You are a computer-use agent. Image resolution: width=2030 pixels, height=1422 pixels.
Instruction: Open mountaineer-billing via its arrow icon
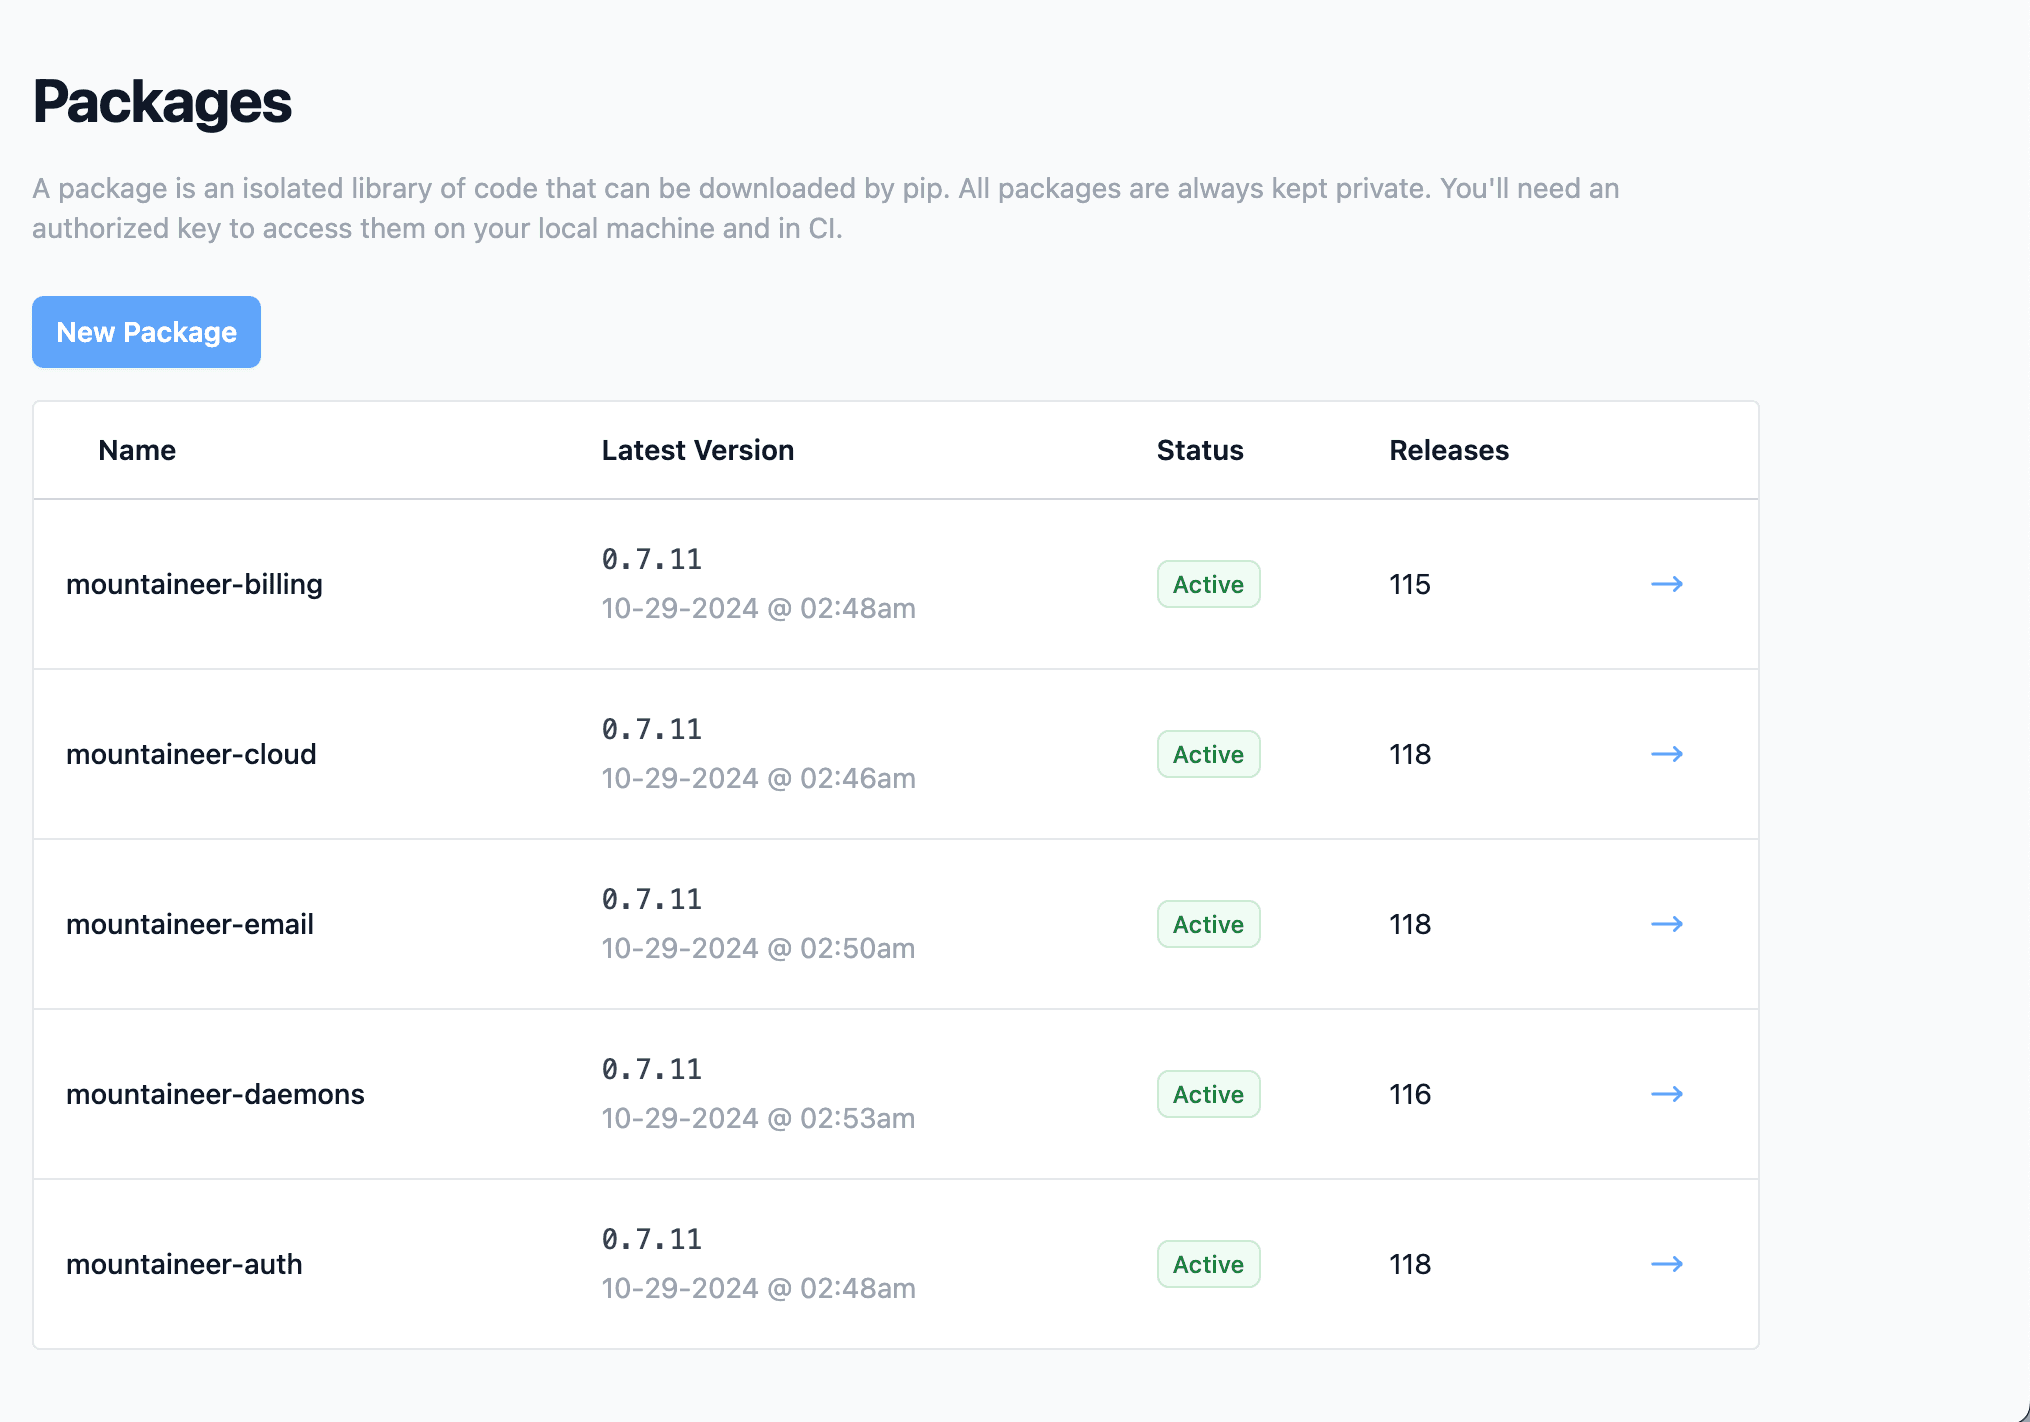pos(1667,584)
